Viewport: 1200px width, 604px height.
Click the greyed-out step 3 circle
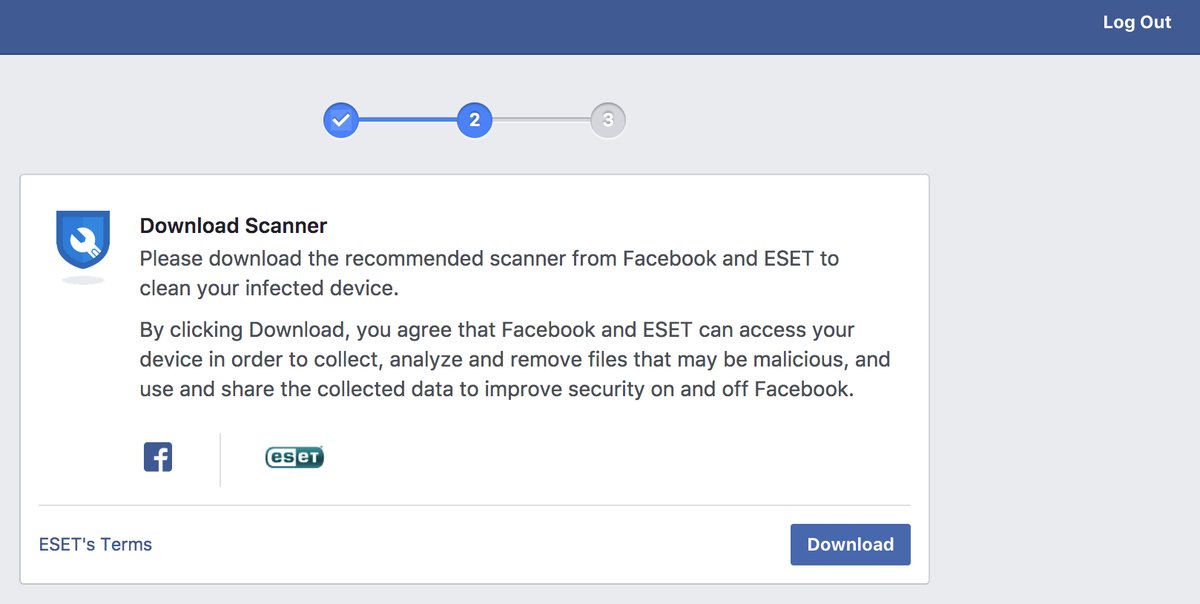(x=608, y=121)
